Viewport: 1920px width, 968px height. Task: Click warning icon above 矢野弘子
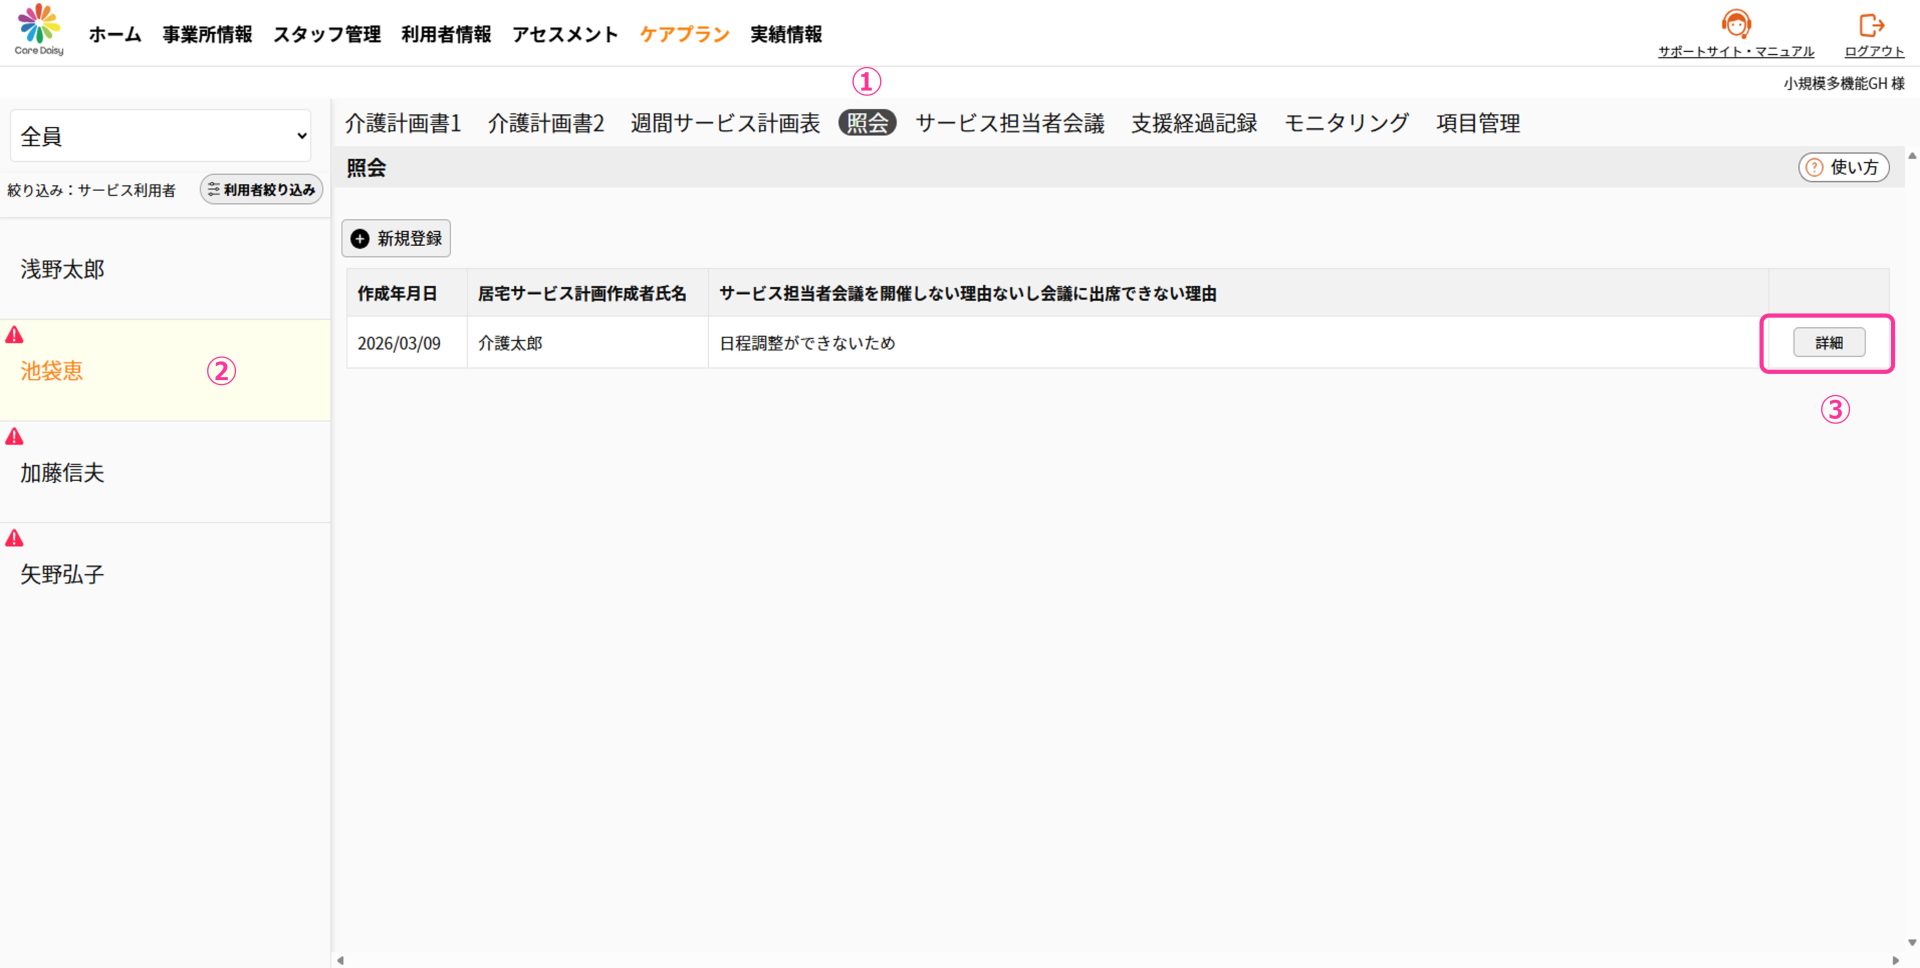pos(15,539)
